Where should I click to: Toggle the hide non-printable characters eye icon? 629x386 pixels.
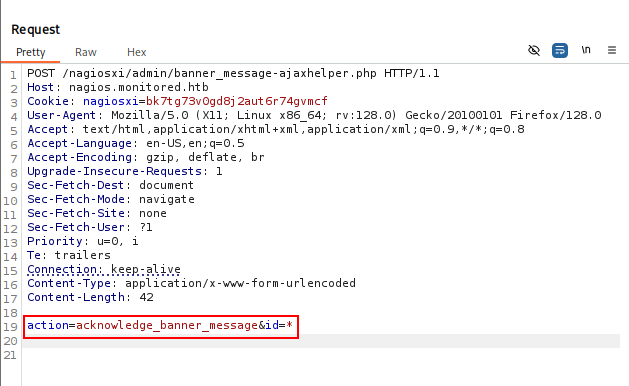[x=534, y=50]
